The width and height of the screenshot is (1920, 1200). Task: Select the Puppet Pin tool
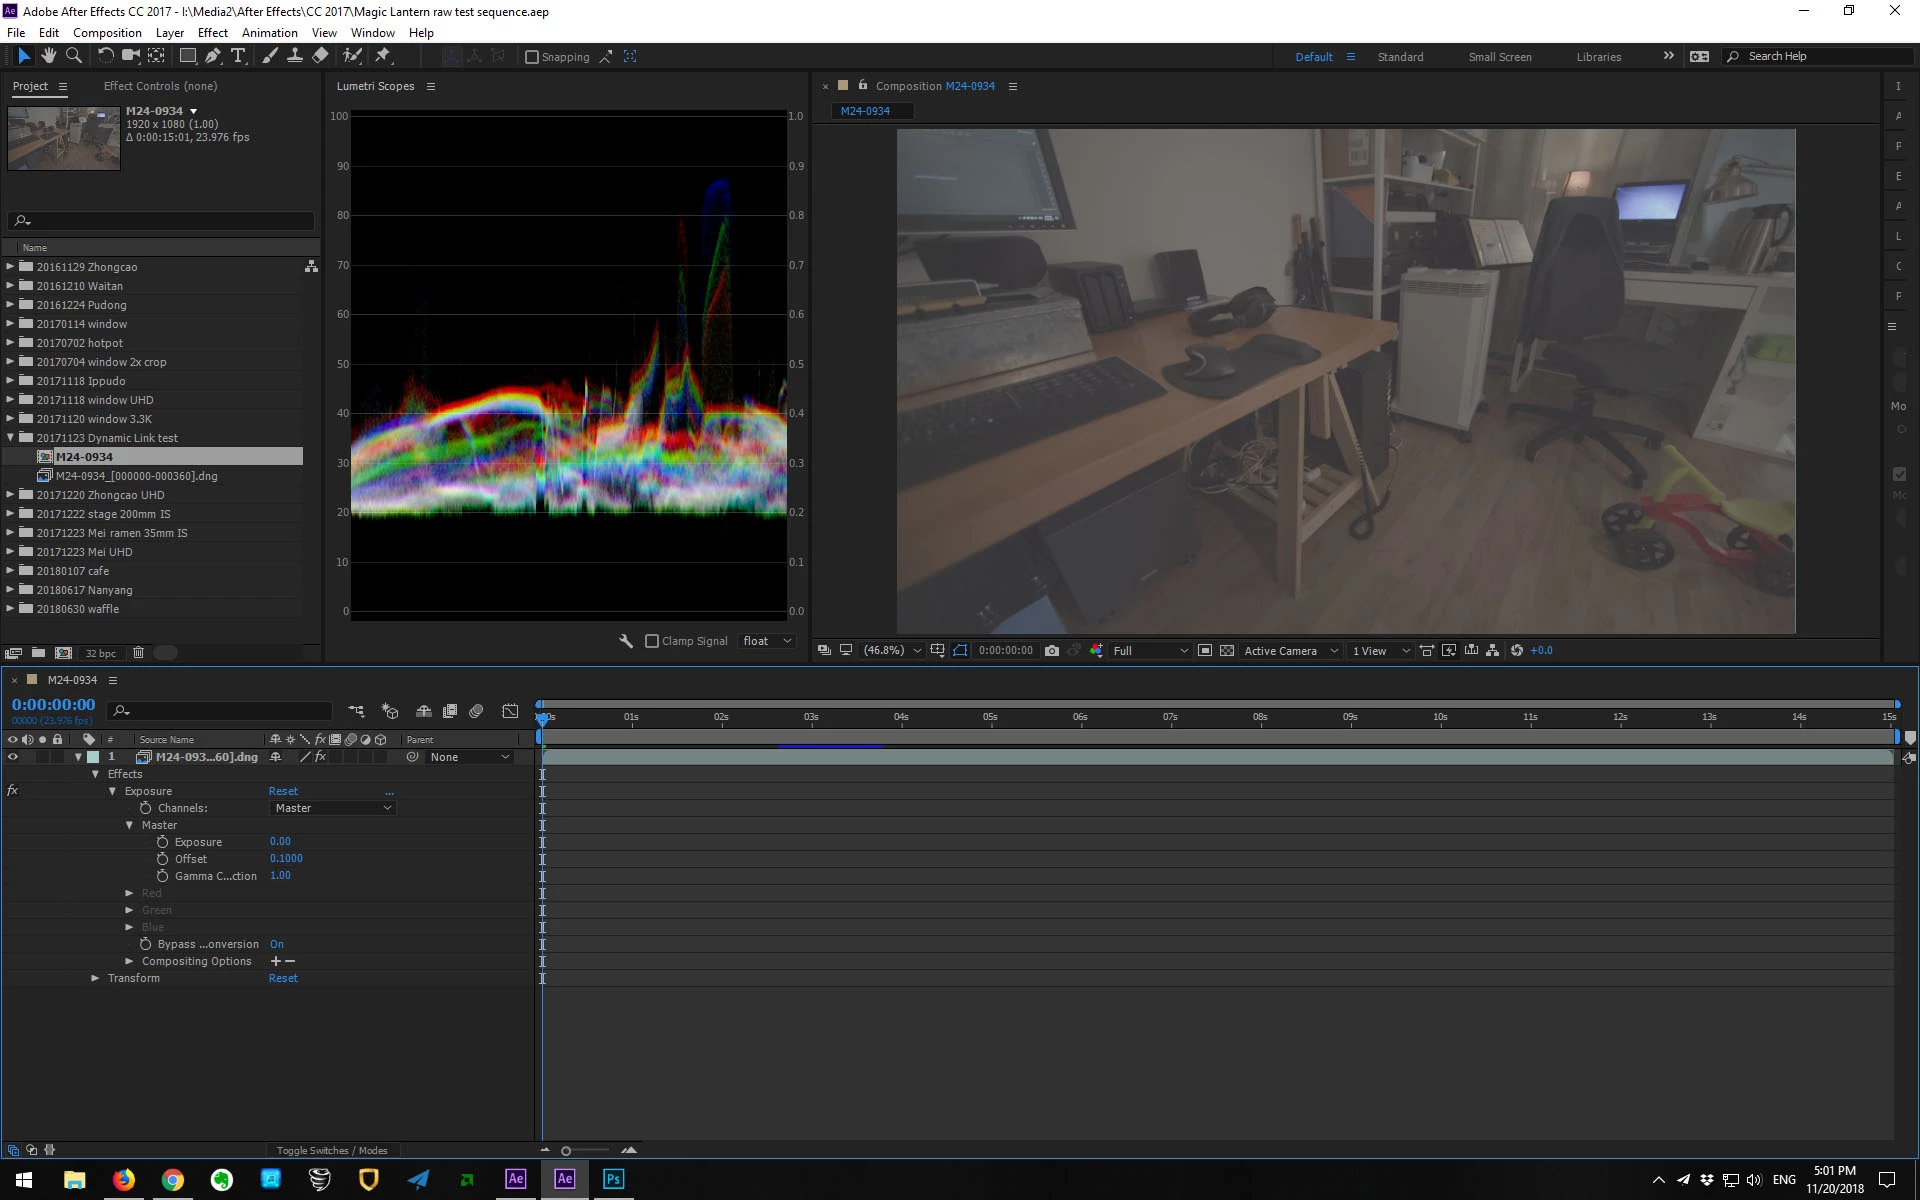click(383, 56)
